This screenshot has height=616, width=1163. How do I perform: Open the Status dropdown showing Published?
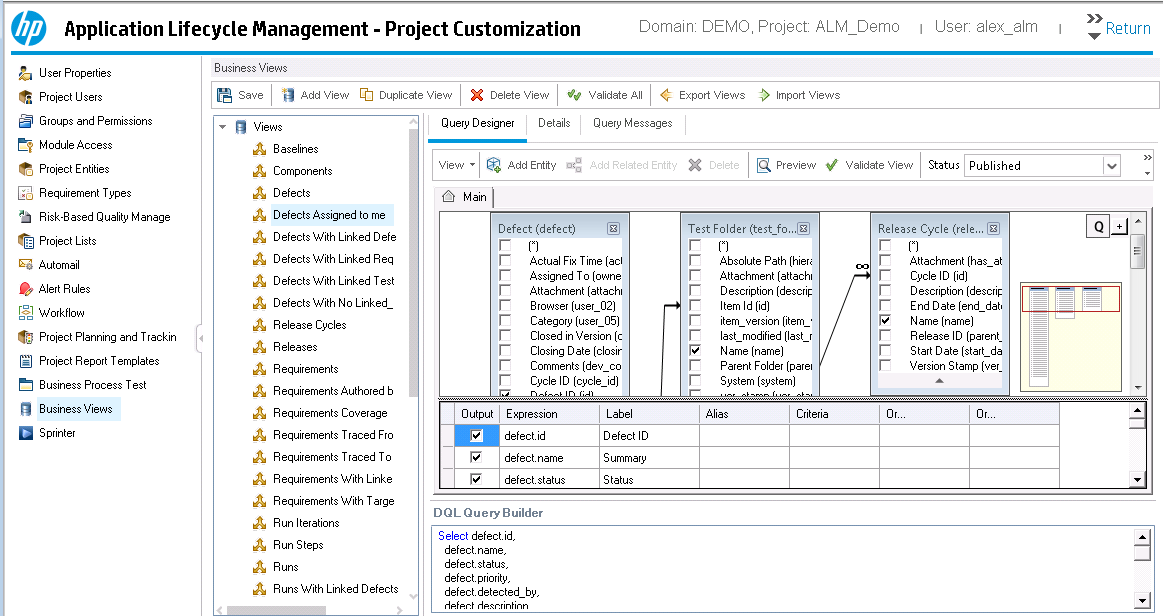1111,166
